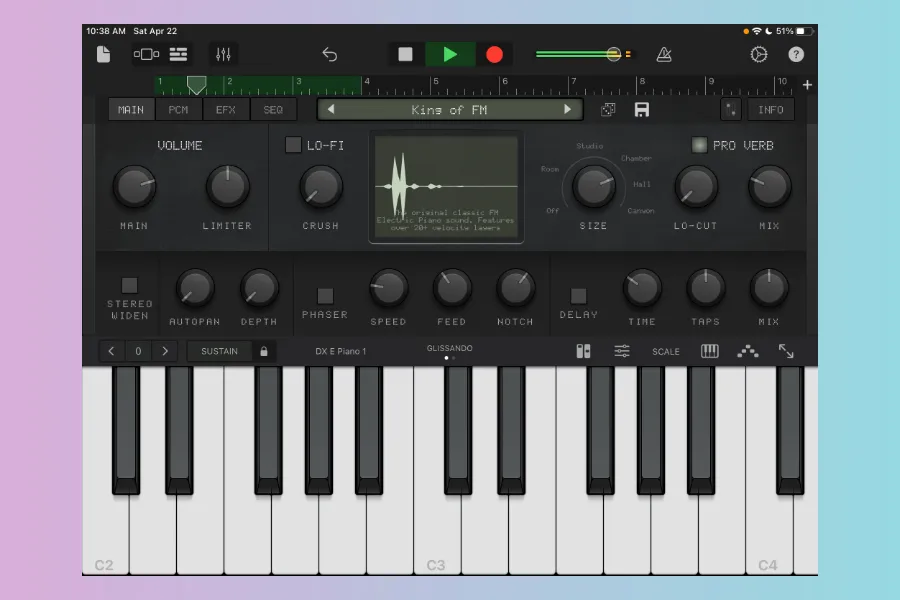Randomize preset with the dice icon
Viewport: 900px width, 600px height.
pyautogui.click(x=607, y=110)
